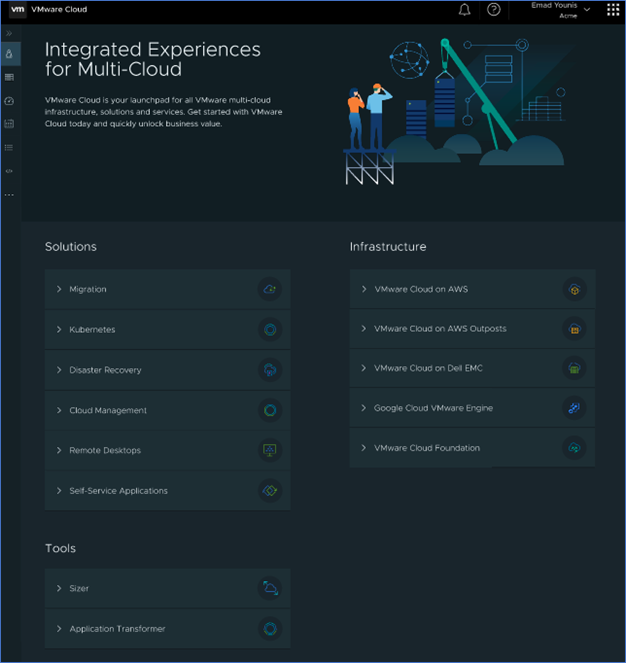Expand the Self-Service Applications row

[118, 491]
